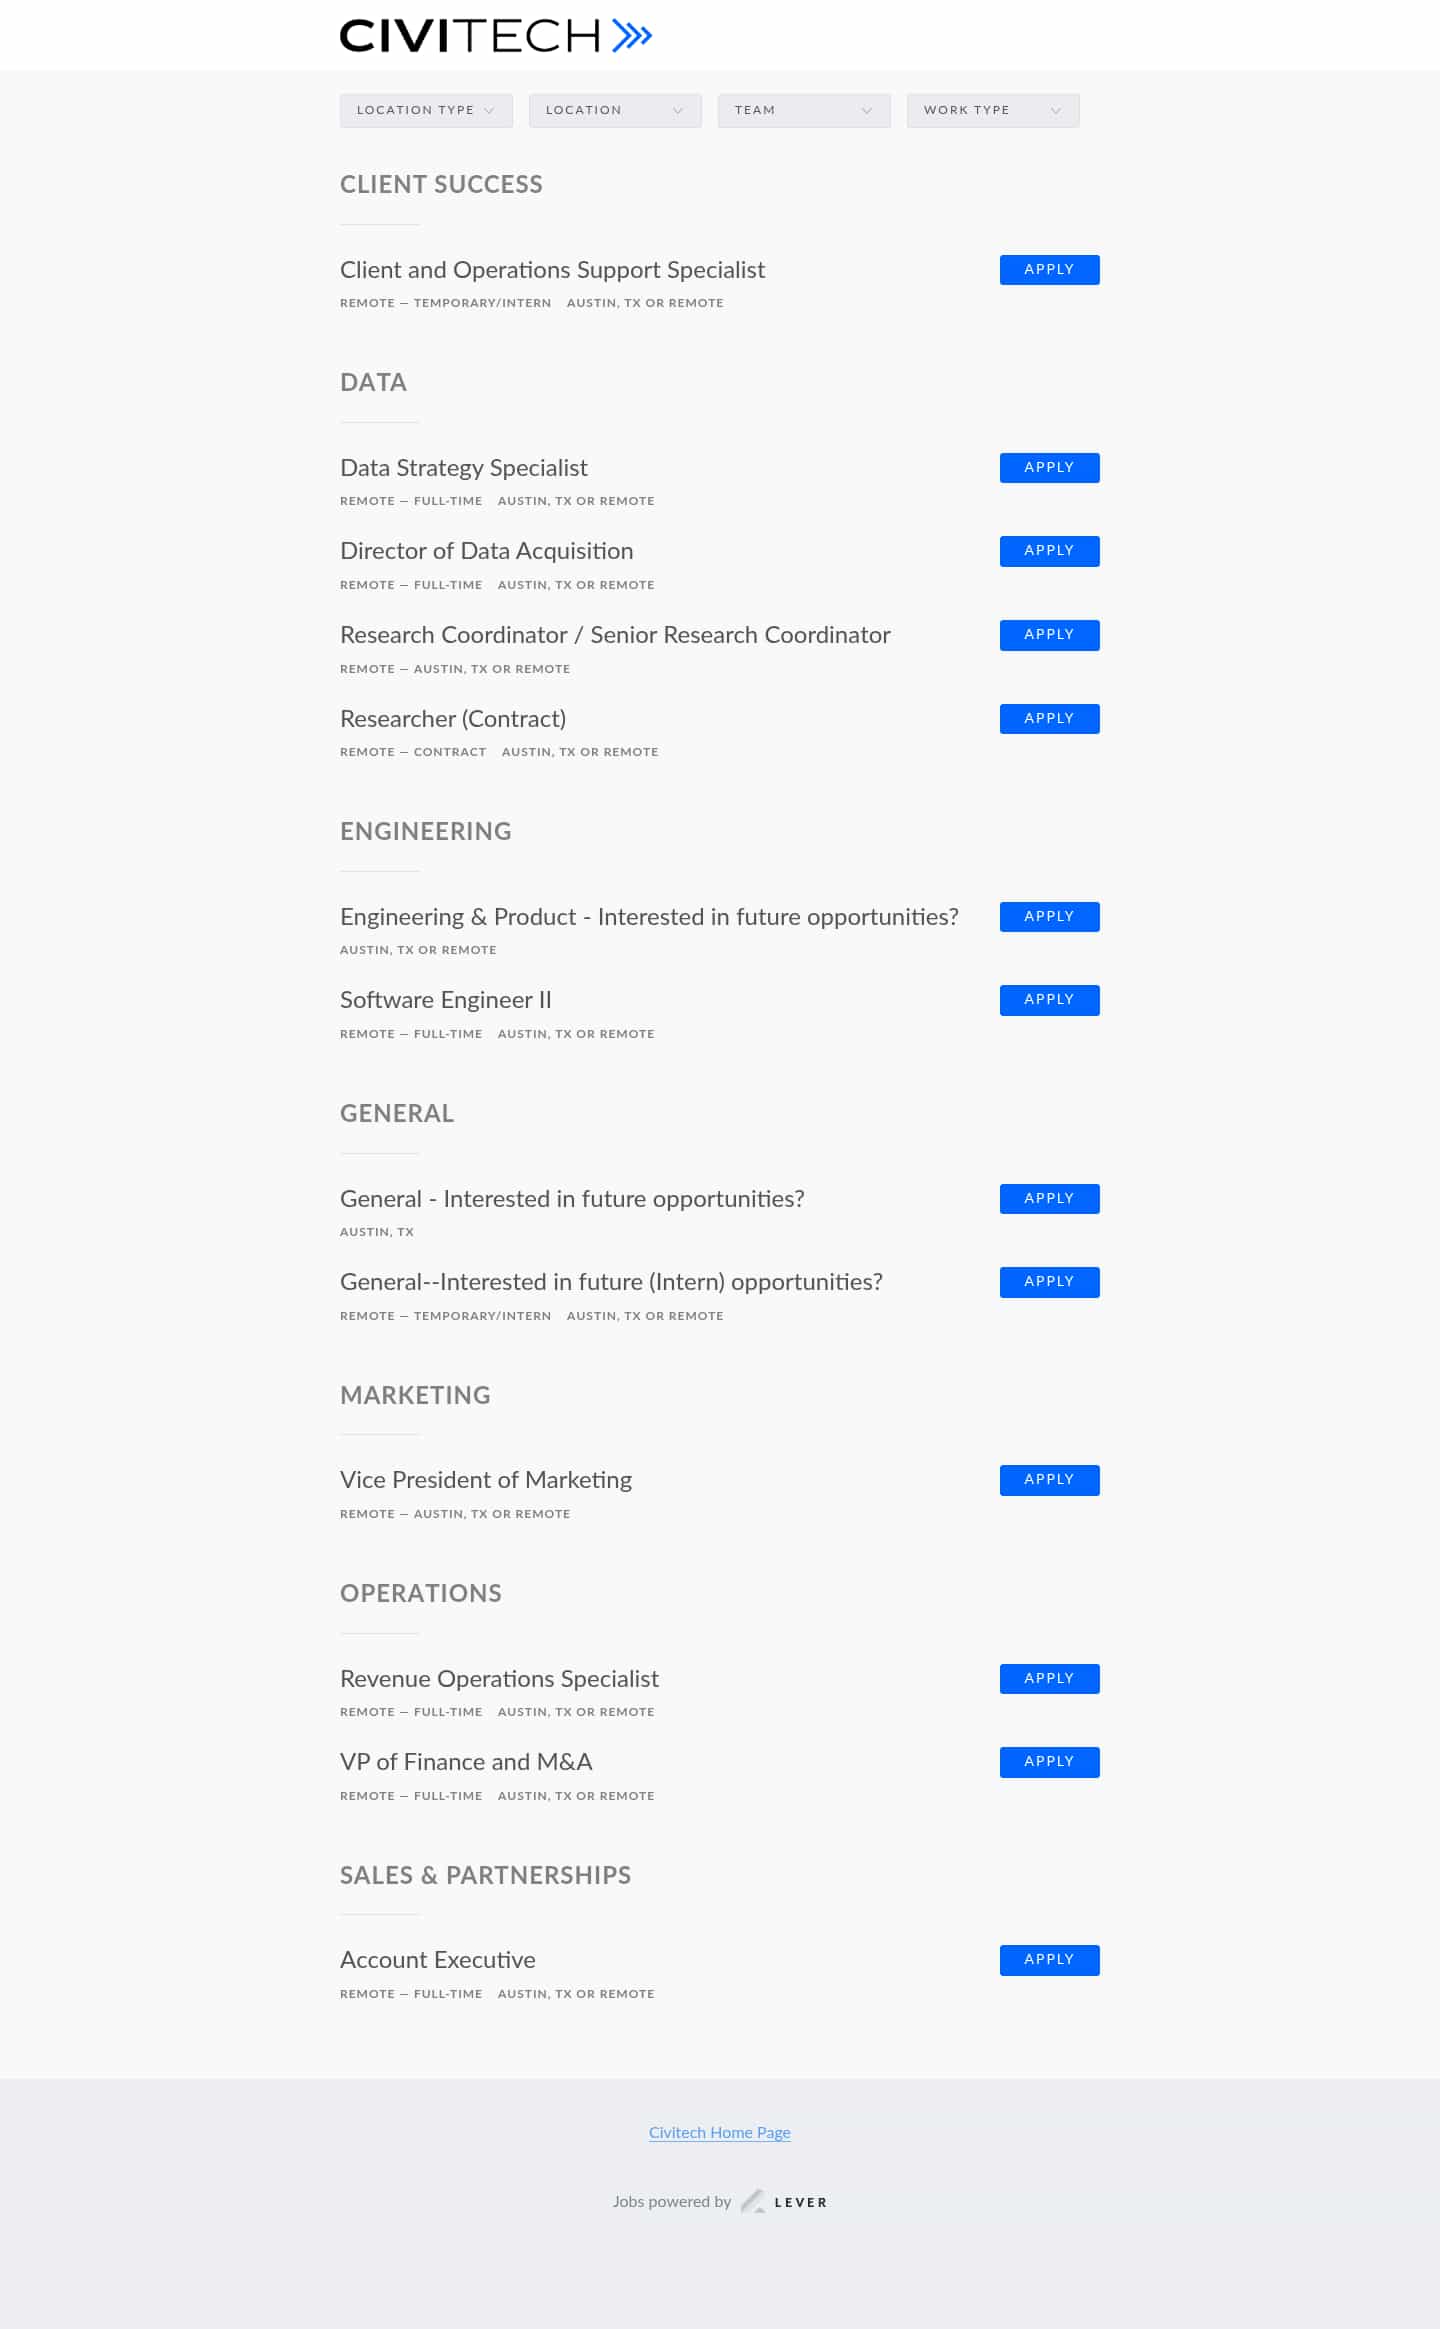Open General Intern future opportunities posting
1440x2329 pixels.
pos(611,1282)
